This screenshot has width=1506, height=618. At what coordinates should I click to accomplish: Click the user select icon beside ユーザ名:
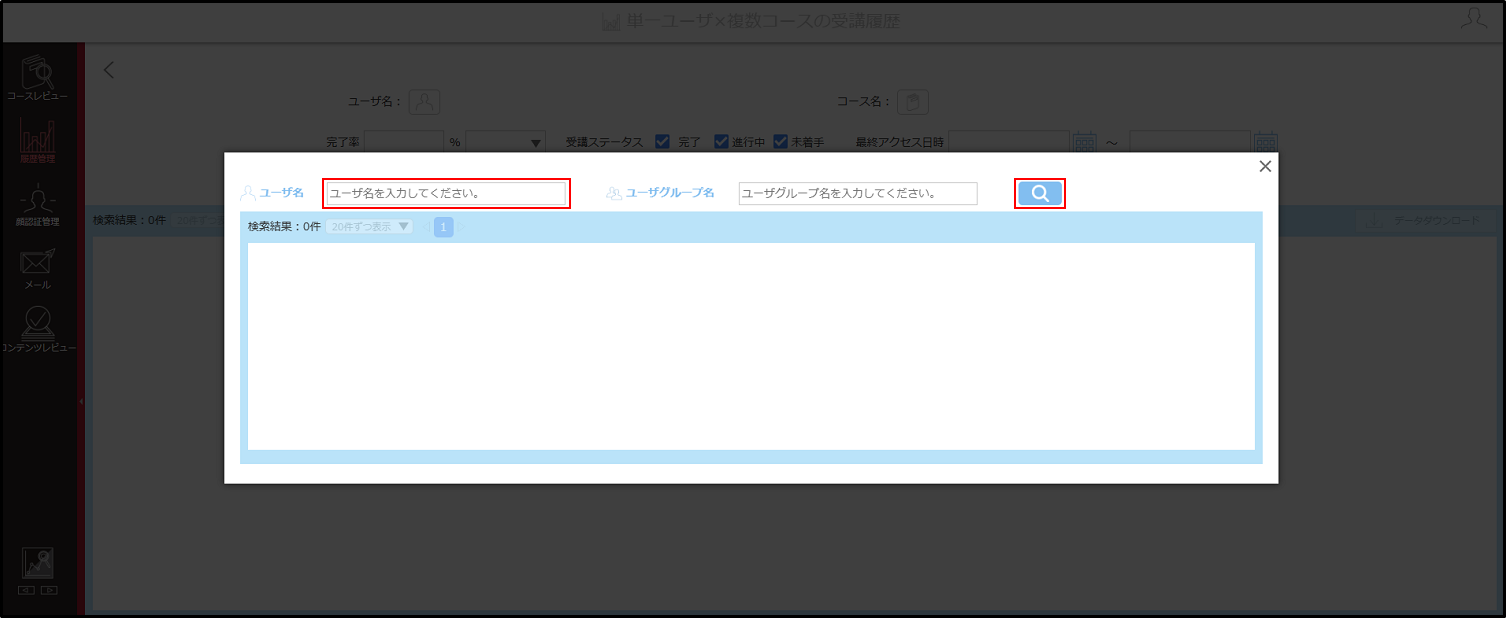(425, 101)
